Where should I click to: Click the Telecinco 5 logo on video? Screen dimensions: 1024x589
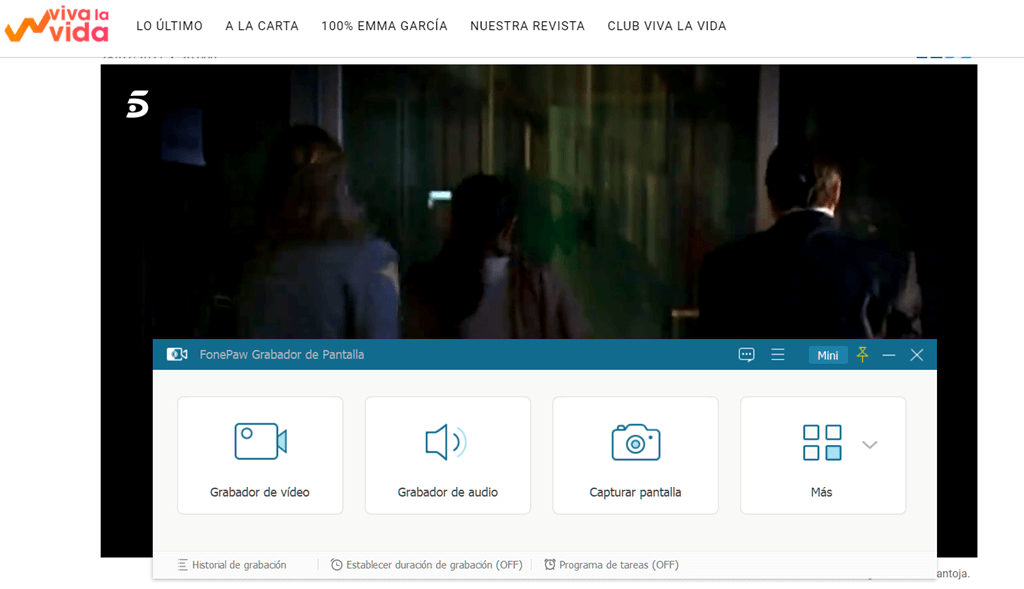pos(137,104)
